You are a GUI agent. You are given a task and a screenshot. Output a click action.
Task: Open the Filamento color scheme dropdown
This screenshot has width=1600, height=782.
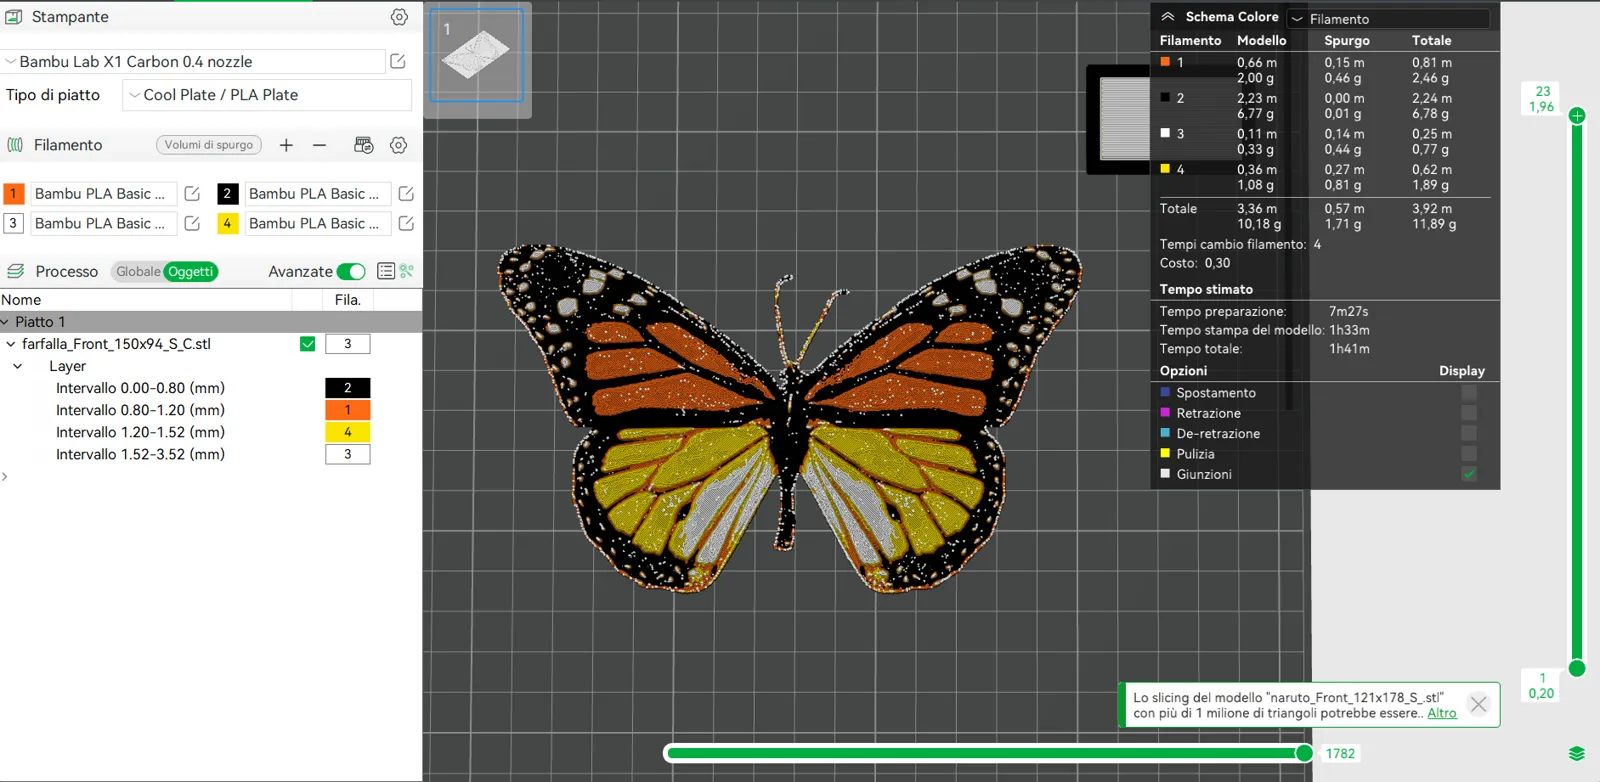(1388, 19)
